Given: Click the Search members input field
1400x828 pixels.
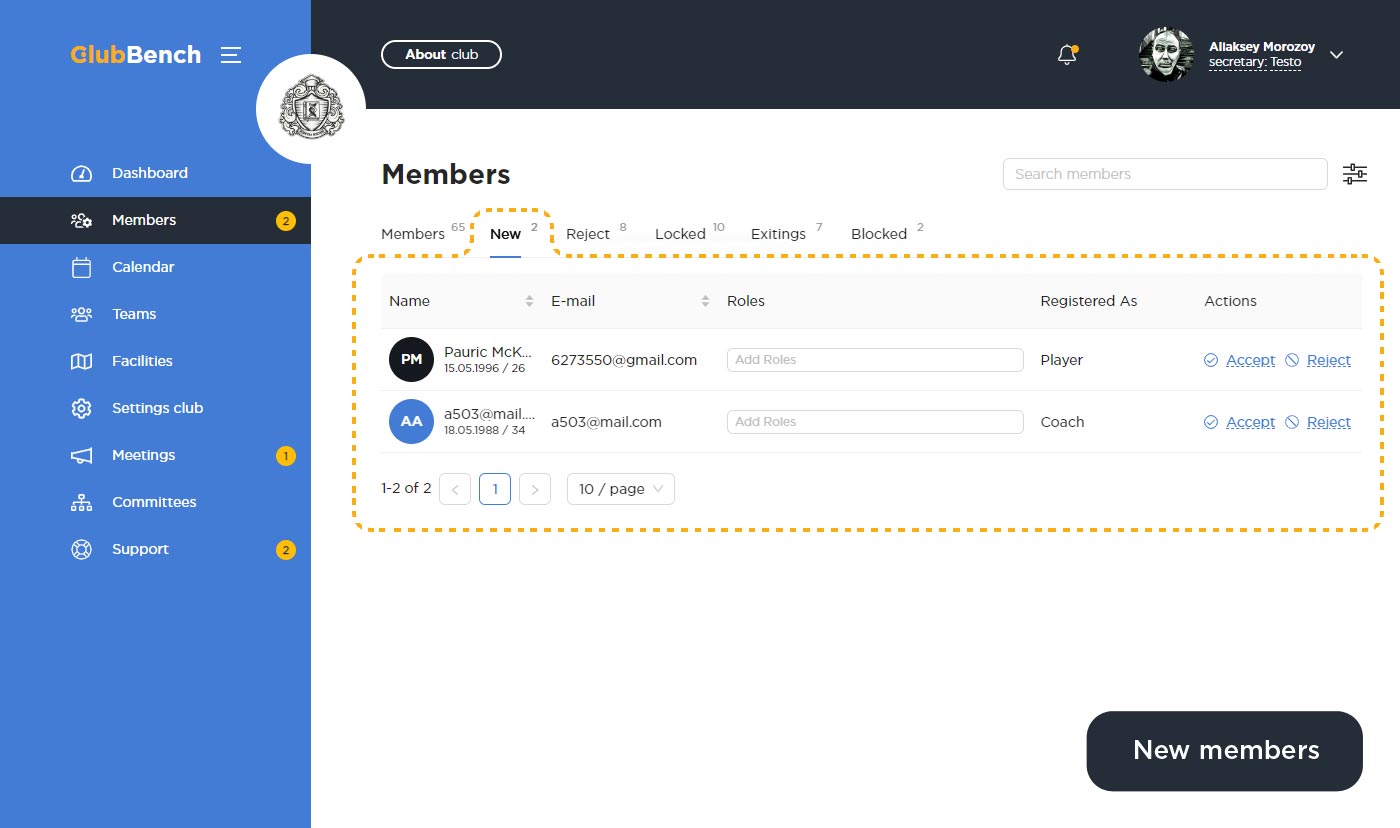Looking at the screenshot, I should (1164, 174).
